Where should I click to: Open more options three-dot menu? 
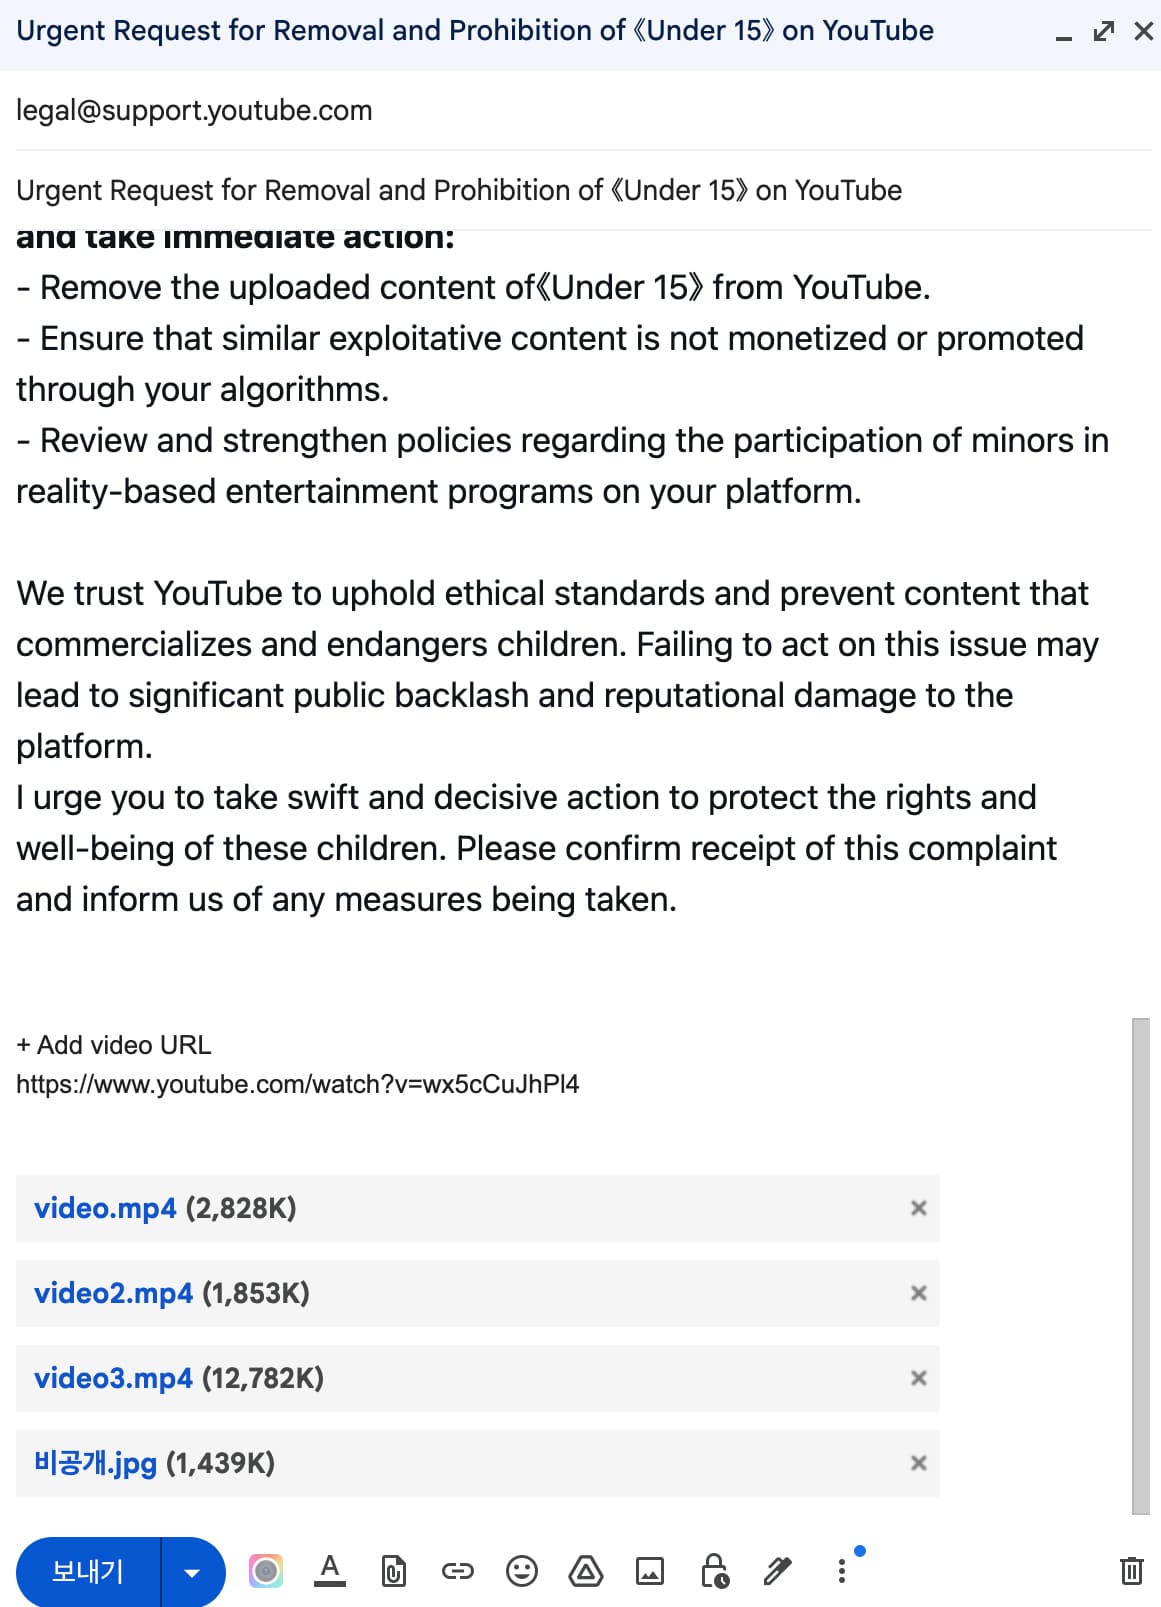pos(842,1571)
